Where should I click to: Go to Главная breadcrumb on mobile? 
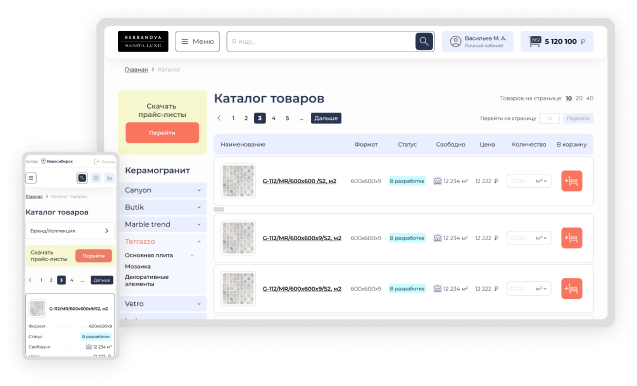click(34, 196)
